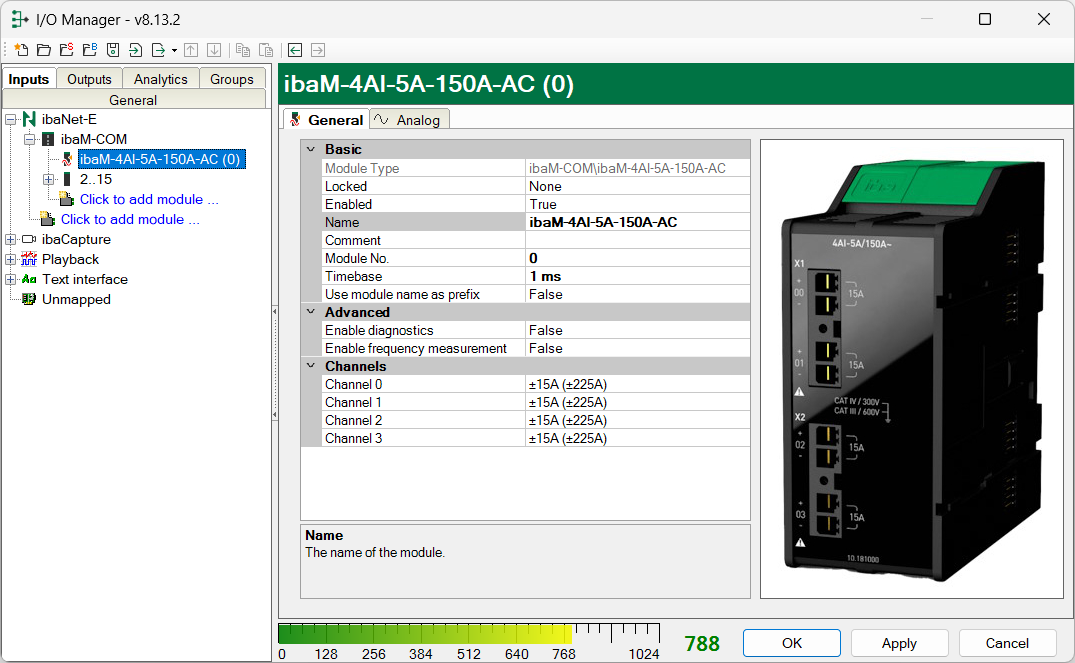1075x663 pixels.
Task: Set the Channel 0 range value
Action: coord(637,385)
